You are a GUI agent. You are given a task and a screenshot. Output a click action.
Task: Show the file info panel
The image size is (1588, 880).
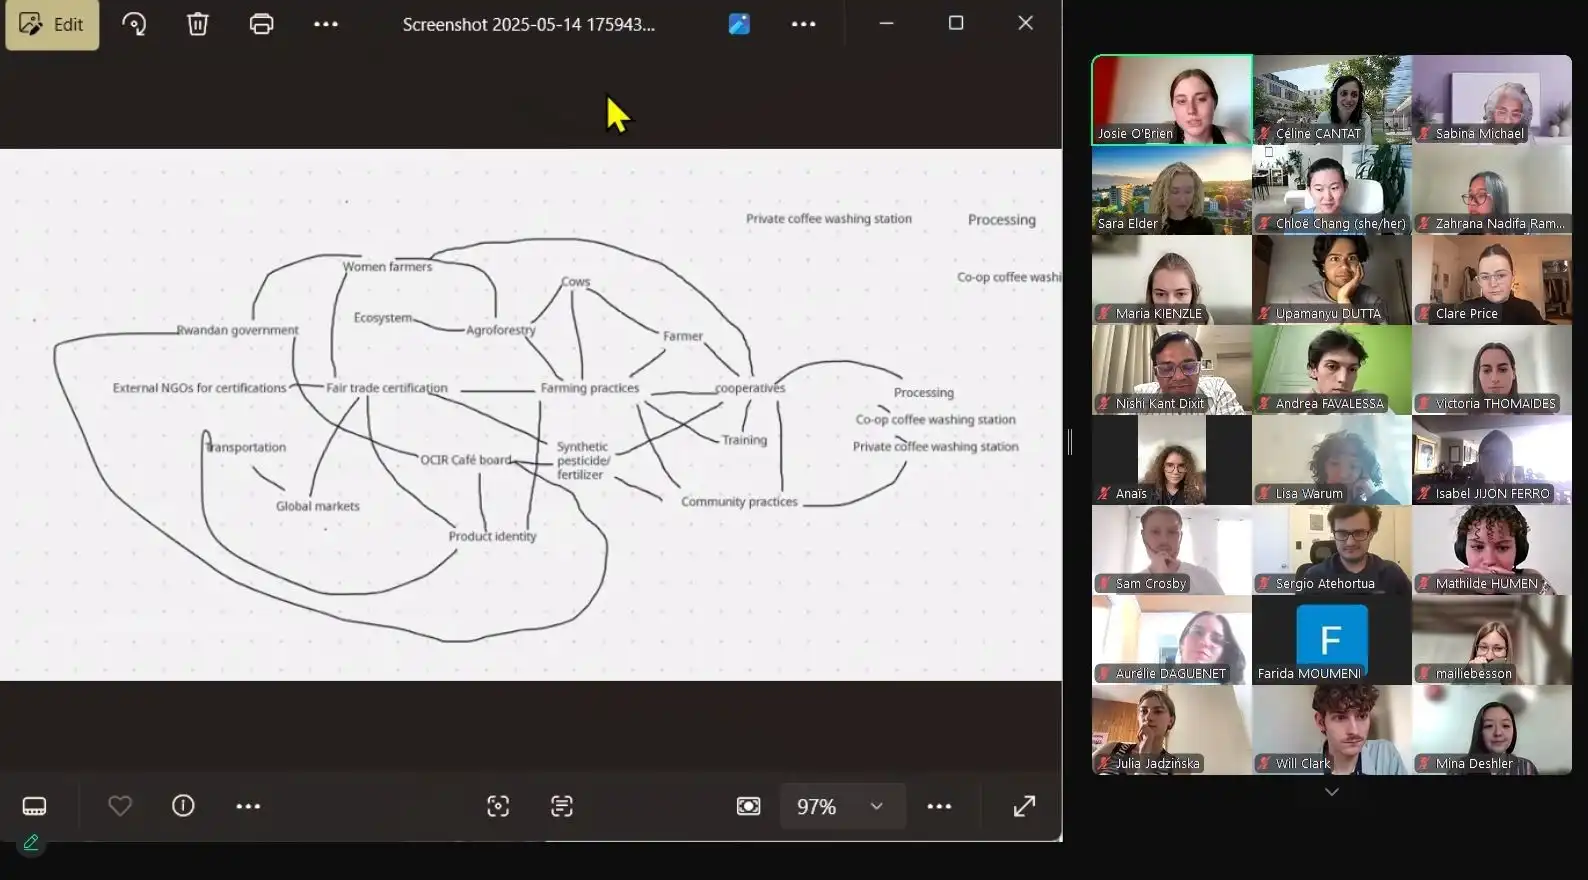tap(183, 806)
